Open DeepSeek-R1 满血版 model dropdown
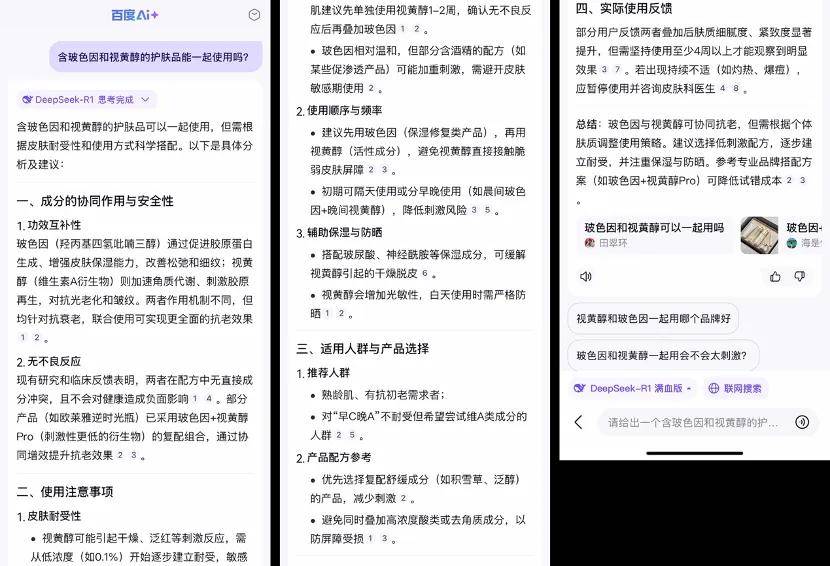830x566 pixels. (633, 388)
